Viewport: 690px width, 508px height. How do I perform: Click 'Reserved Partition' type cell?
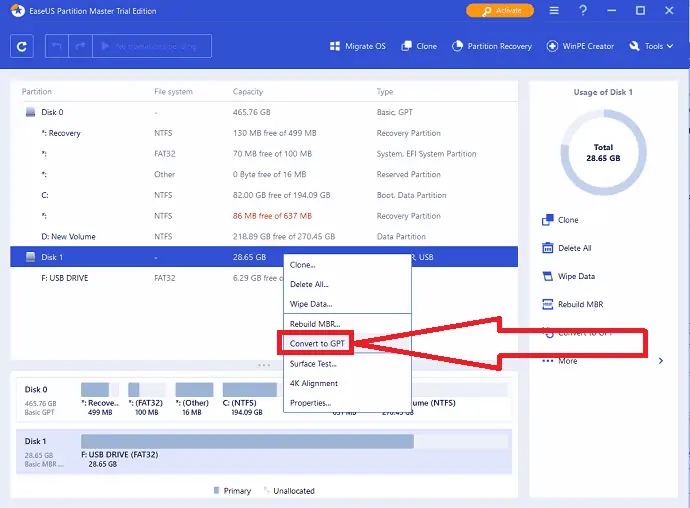pos(408,174)
